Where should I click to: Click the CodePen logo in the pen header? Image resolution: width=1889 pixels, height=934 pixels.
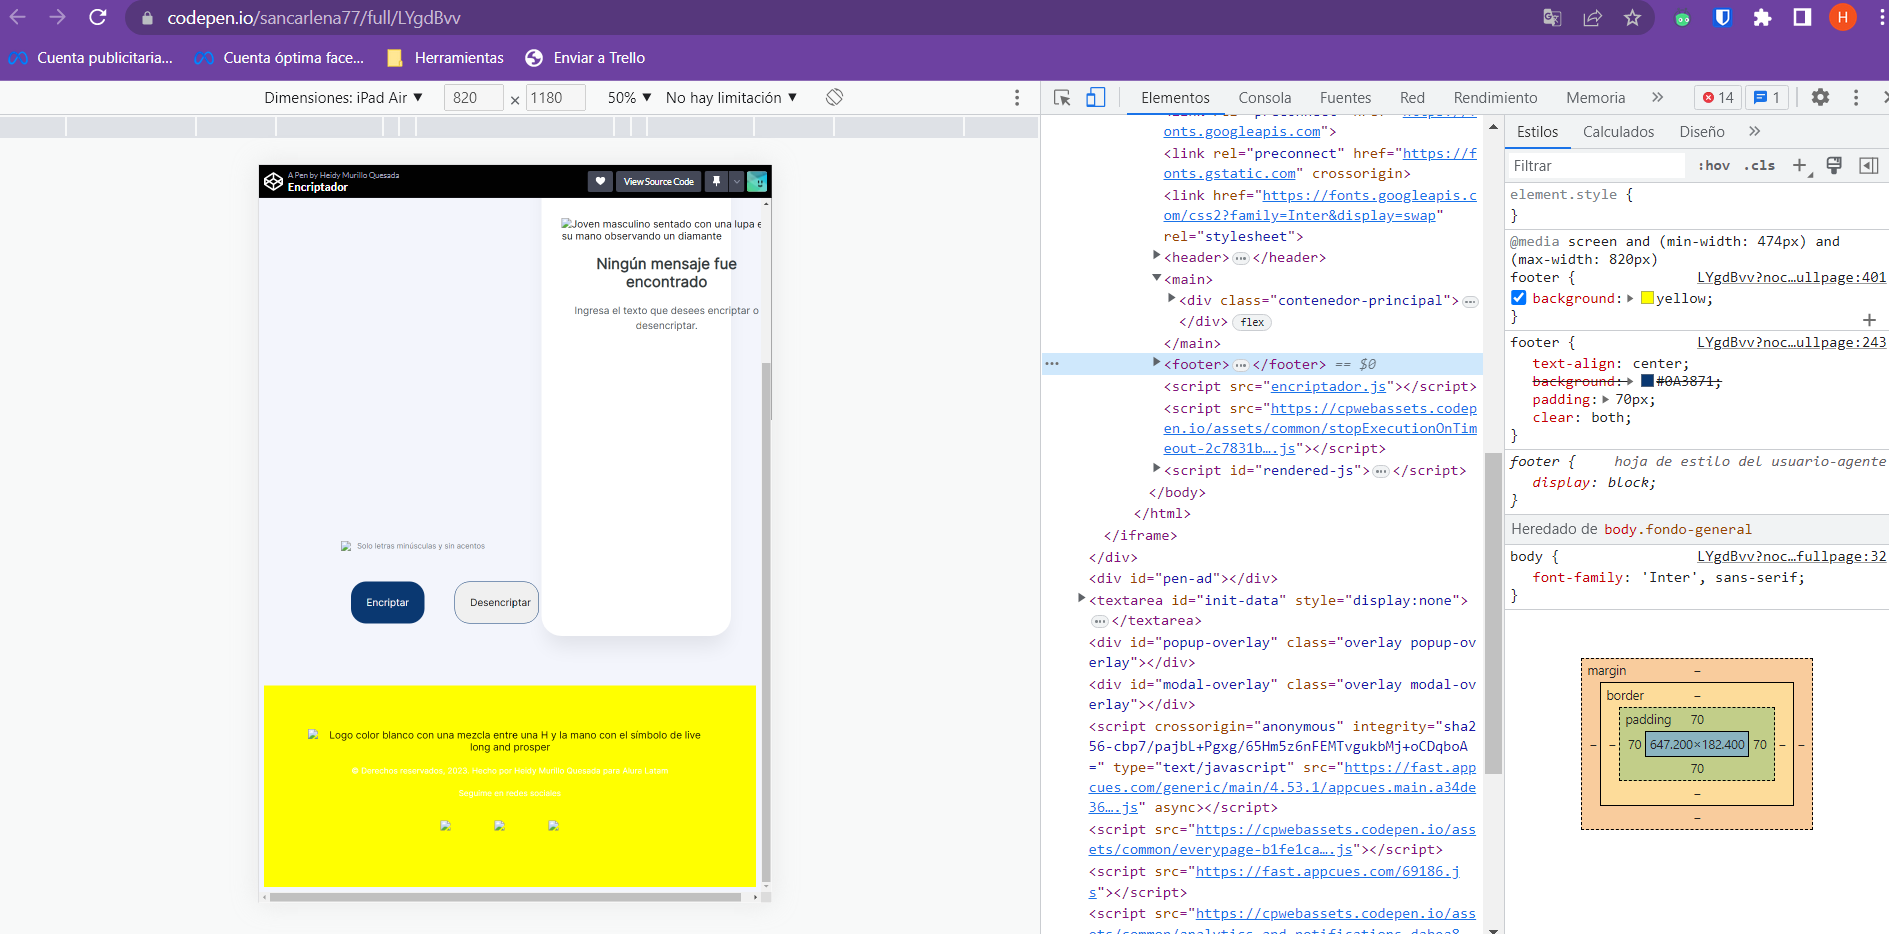tap(273, 181)
